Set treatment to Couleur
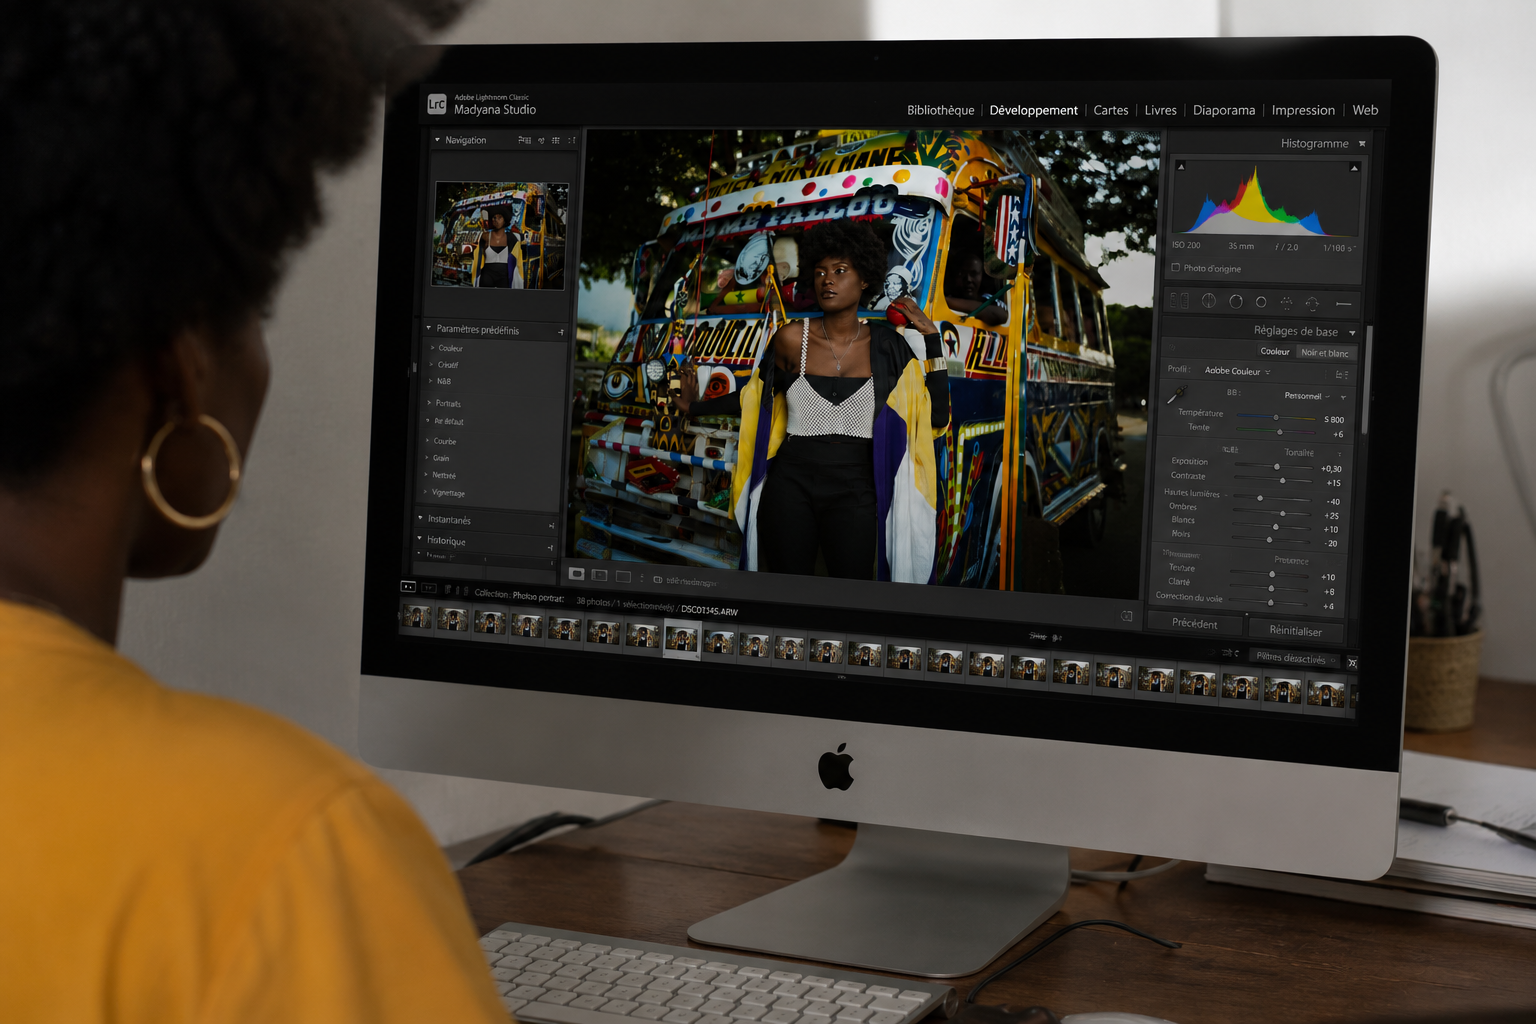The width and height of the screenshot is (1536, 1024). click(1275, 351)
